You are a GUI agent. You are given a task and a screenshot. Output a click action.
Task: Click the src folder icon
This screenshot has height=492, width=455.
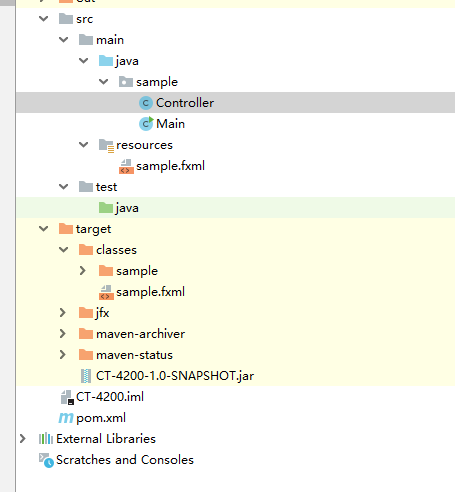[x=66, y=19]
